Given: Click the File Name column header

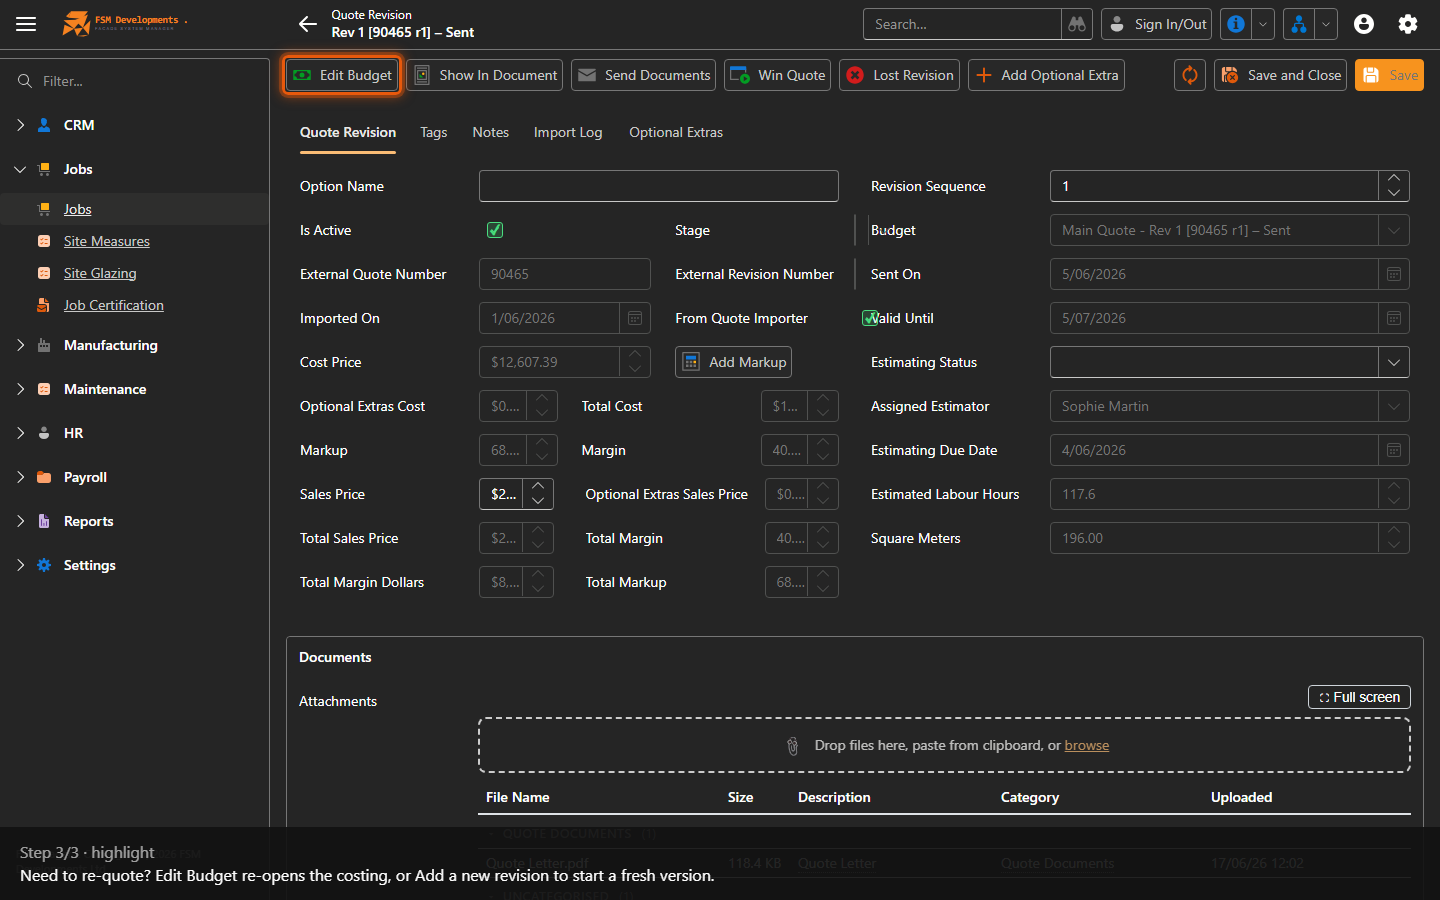Looking at the screenshot, I should (518, 797).
